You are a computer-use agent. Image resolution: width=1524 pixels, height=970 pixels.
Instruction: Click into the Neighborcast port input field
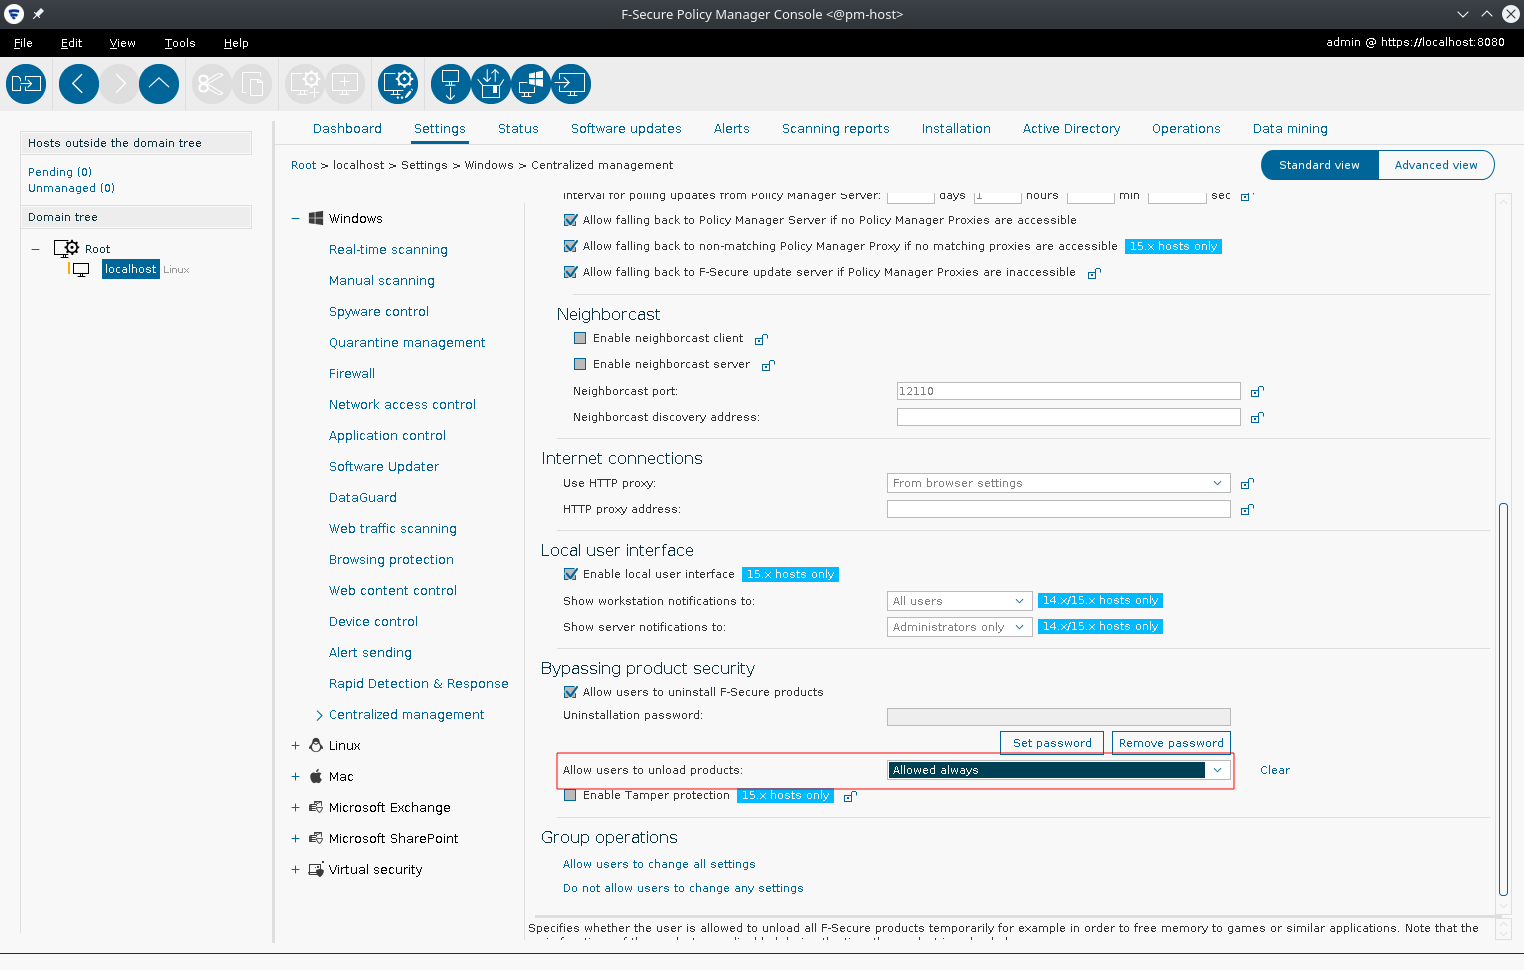[1068, 391]
